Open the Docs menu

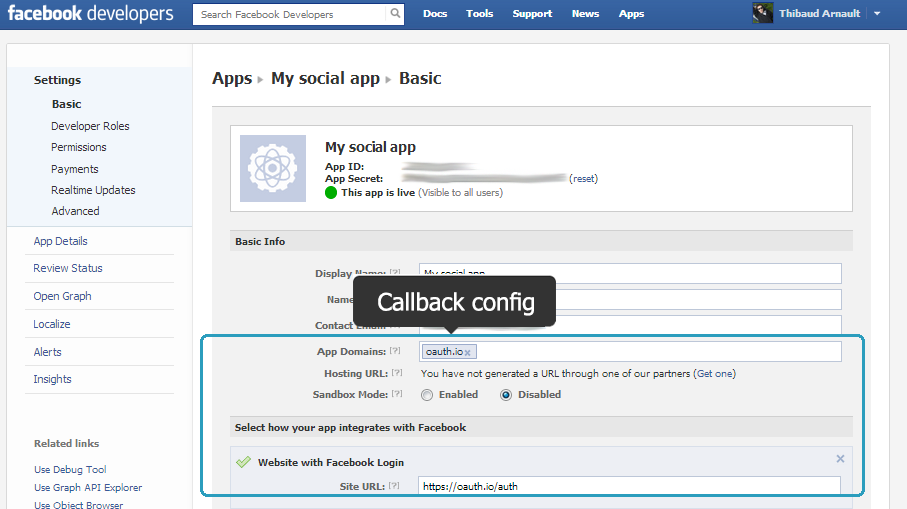coord(435,13)
